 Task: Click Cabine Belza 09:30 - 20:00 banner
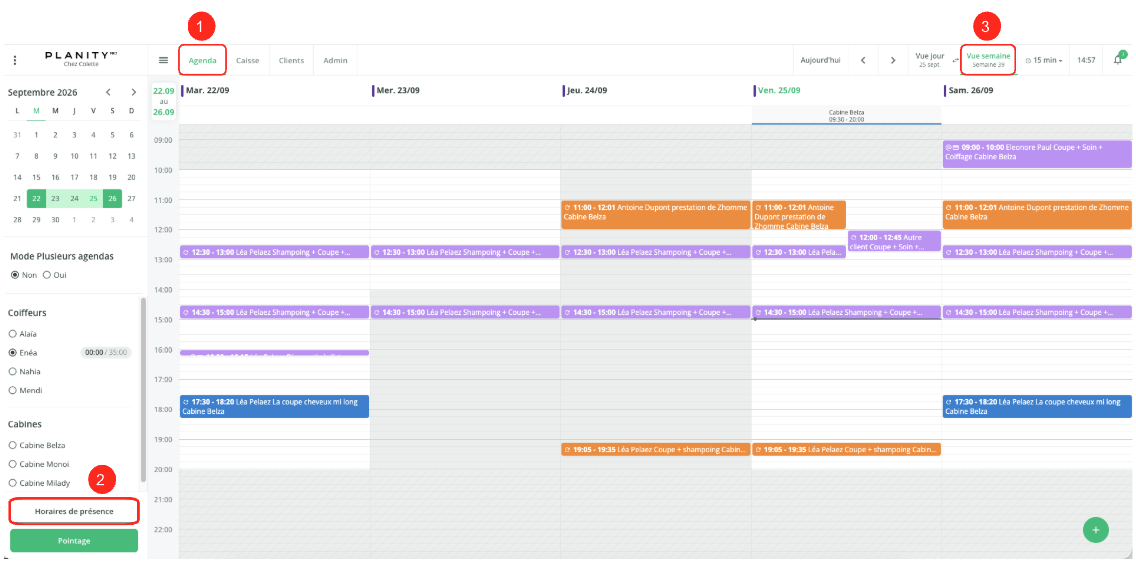coord(846,115)
